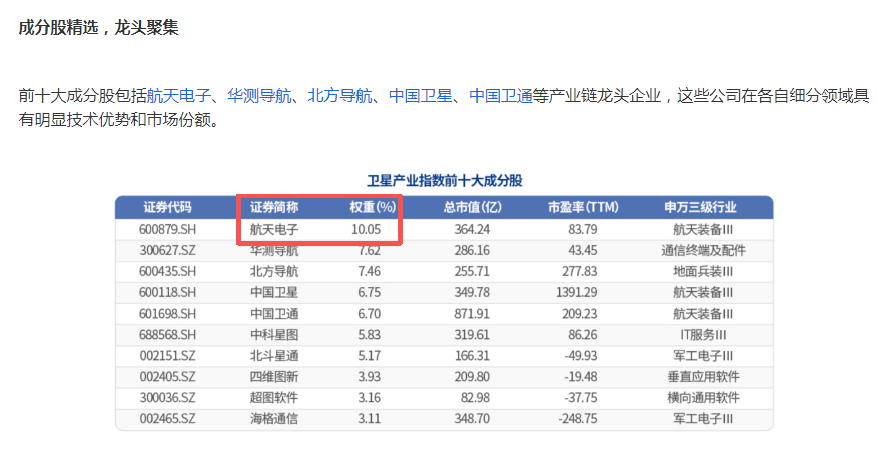Click weight value 3.16
The height and width of the screenshot is (450, 877).
370,398
